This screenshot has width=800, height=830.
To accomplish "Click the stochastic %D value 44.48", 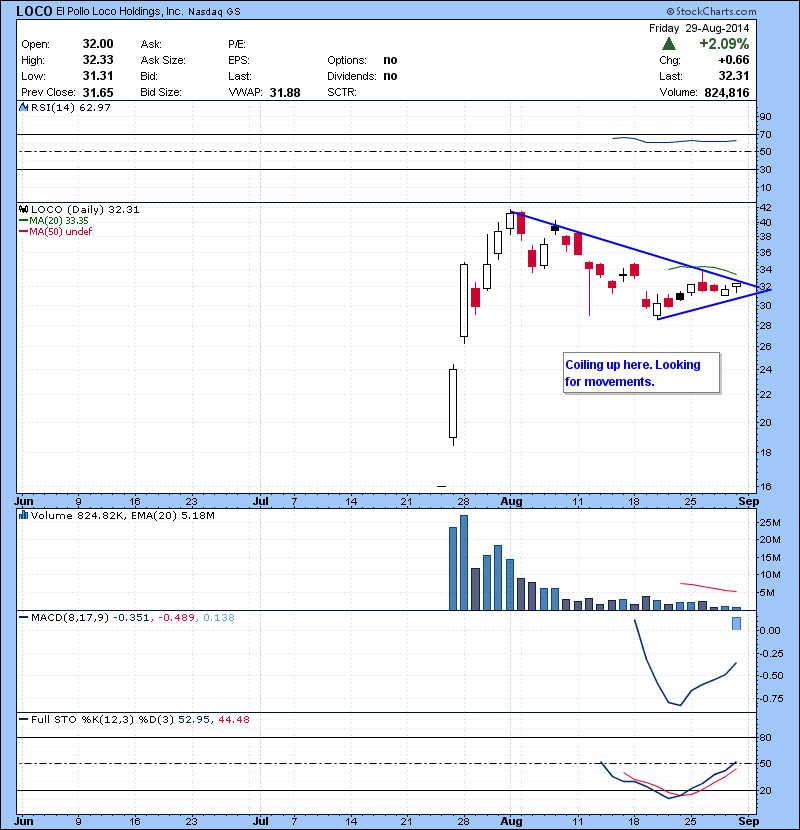I will [233, 720].
